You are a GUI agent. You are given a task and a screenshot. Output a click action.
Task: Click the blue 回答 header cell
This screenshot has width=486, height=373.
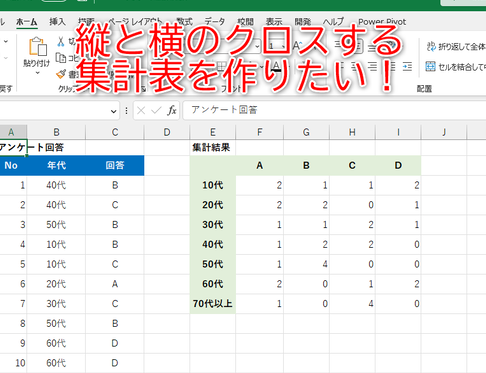(115, 165)
